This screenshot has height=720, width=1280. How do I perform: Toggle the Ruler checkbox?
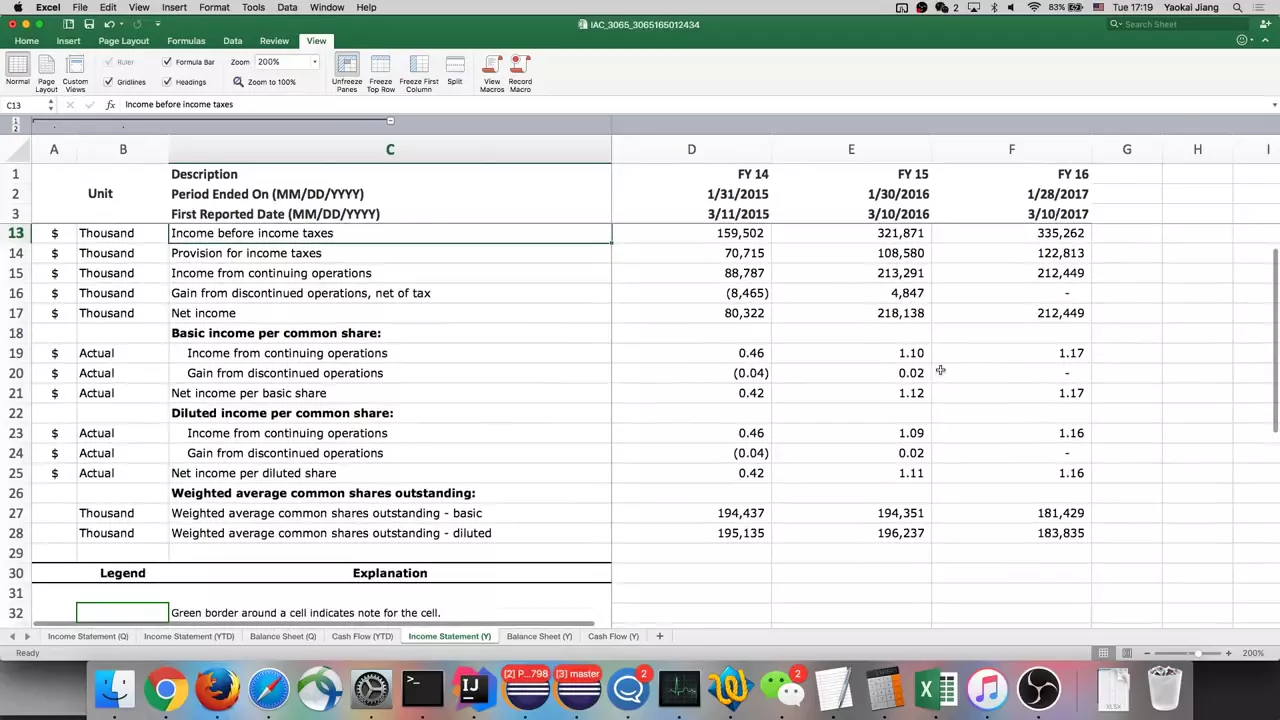108,62
